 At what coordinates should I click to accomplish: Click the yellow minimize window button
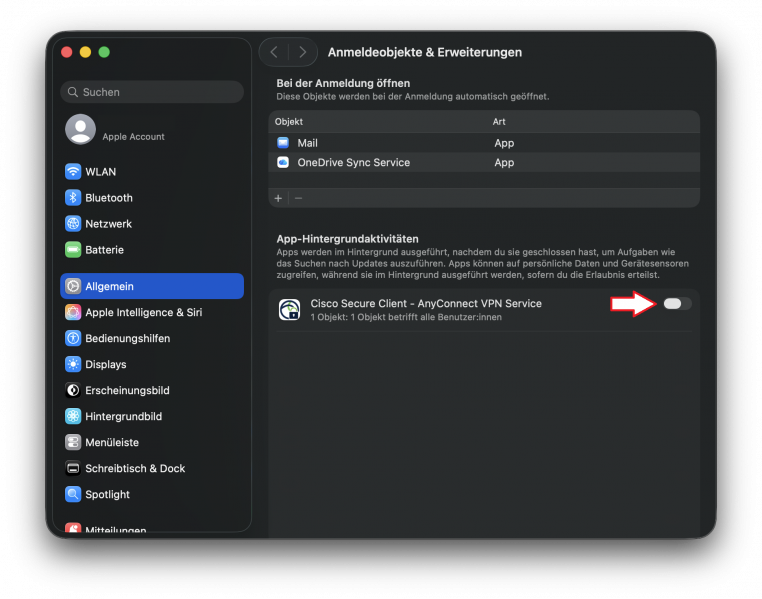pyautogui.click(x=86, y=52)
